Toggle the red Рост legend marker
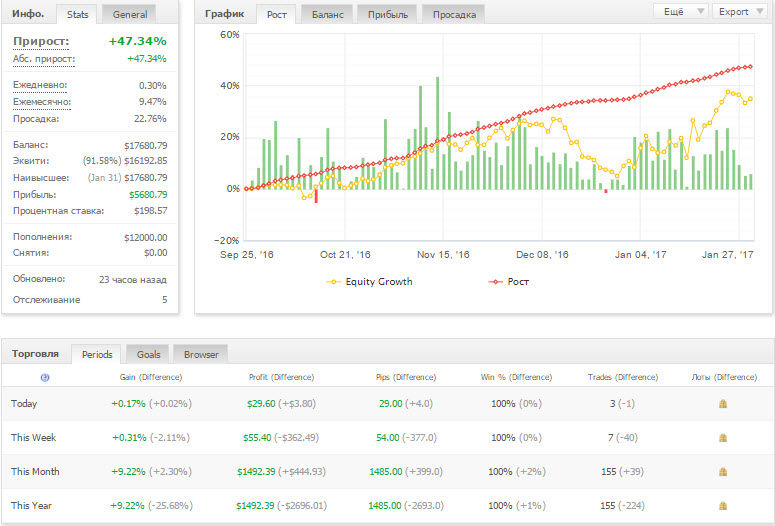 pyautogui.click(x=496, y=282)
